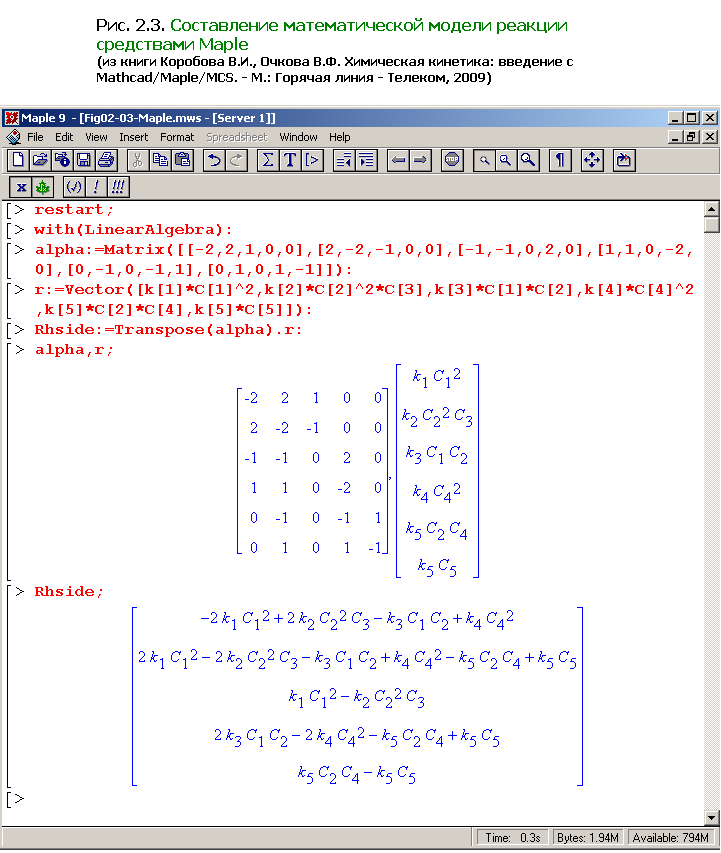Insert Maple input with the Sigma icon
Screen dimensions: 721x853
click(268, 160)
